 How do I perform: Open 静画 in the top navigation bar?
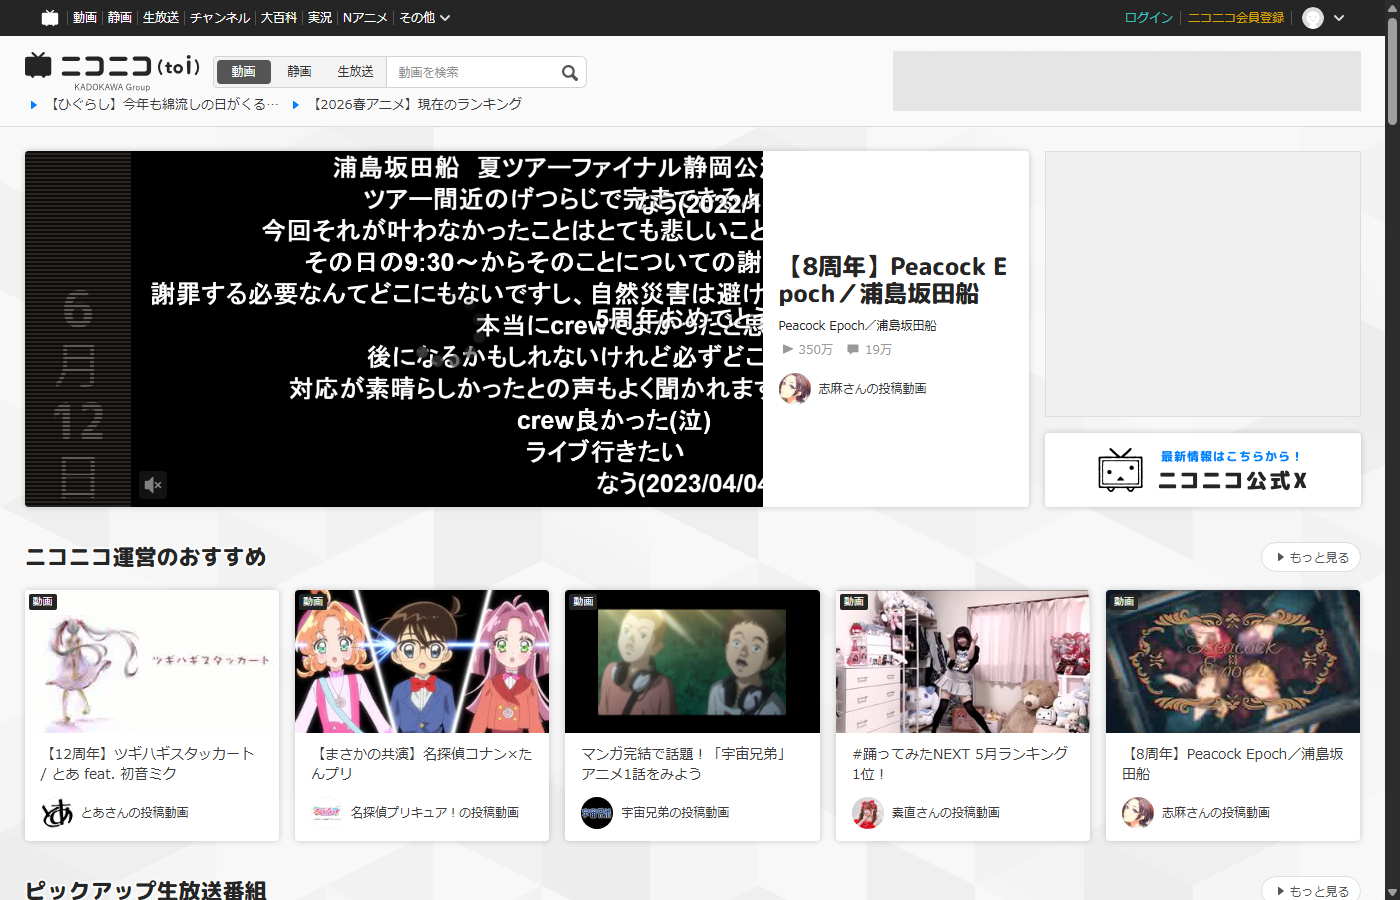tap(120, 18)
